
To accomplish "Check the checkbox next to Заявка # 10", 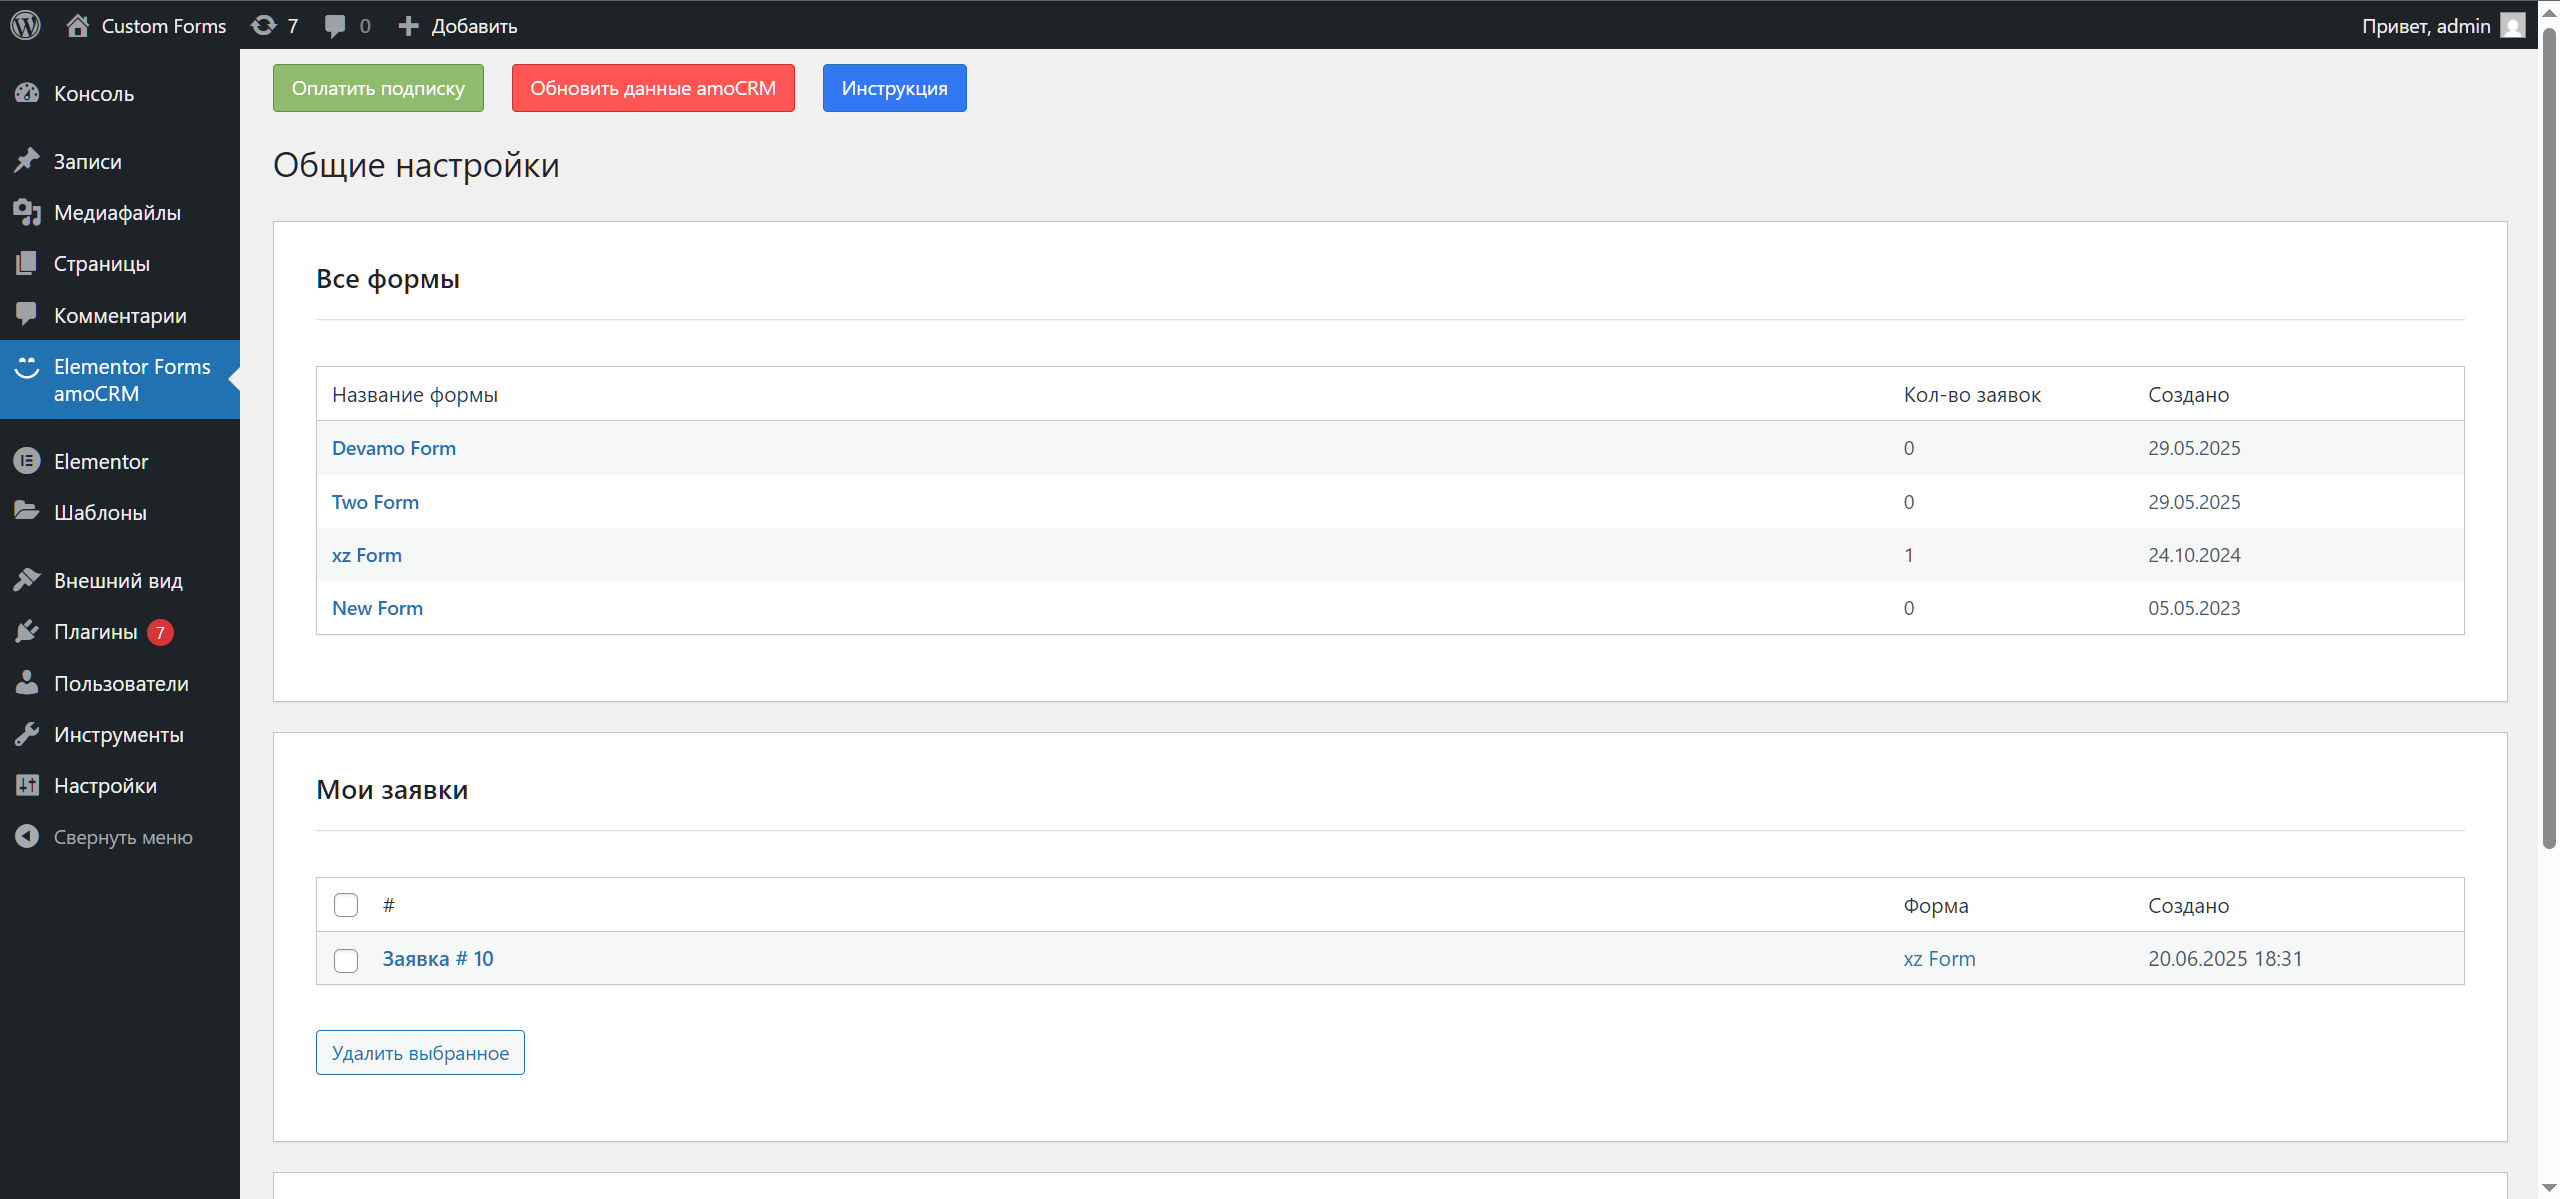I will (345, 961).
